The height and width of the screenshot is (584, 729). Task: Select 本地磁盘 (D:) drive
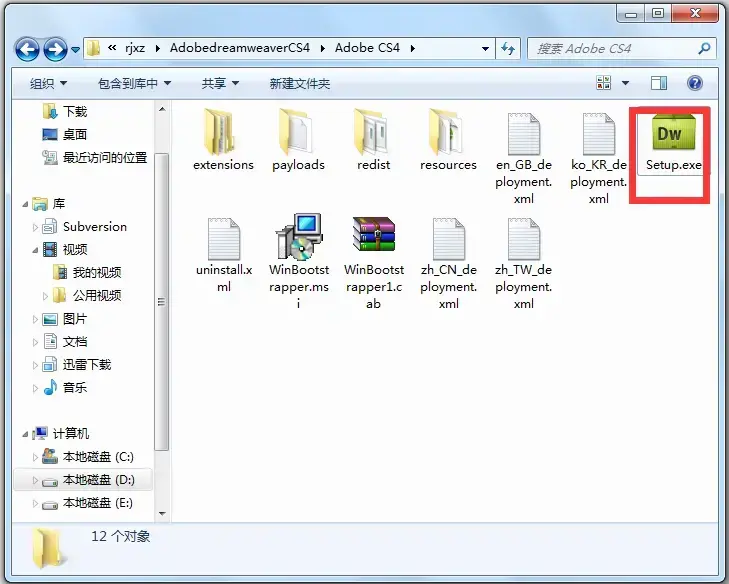point(98,479)
